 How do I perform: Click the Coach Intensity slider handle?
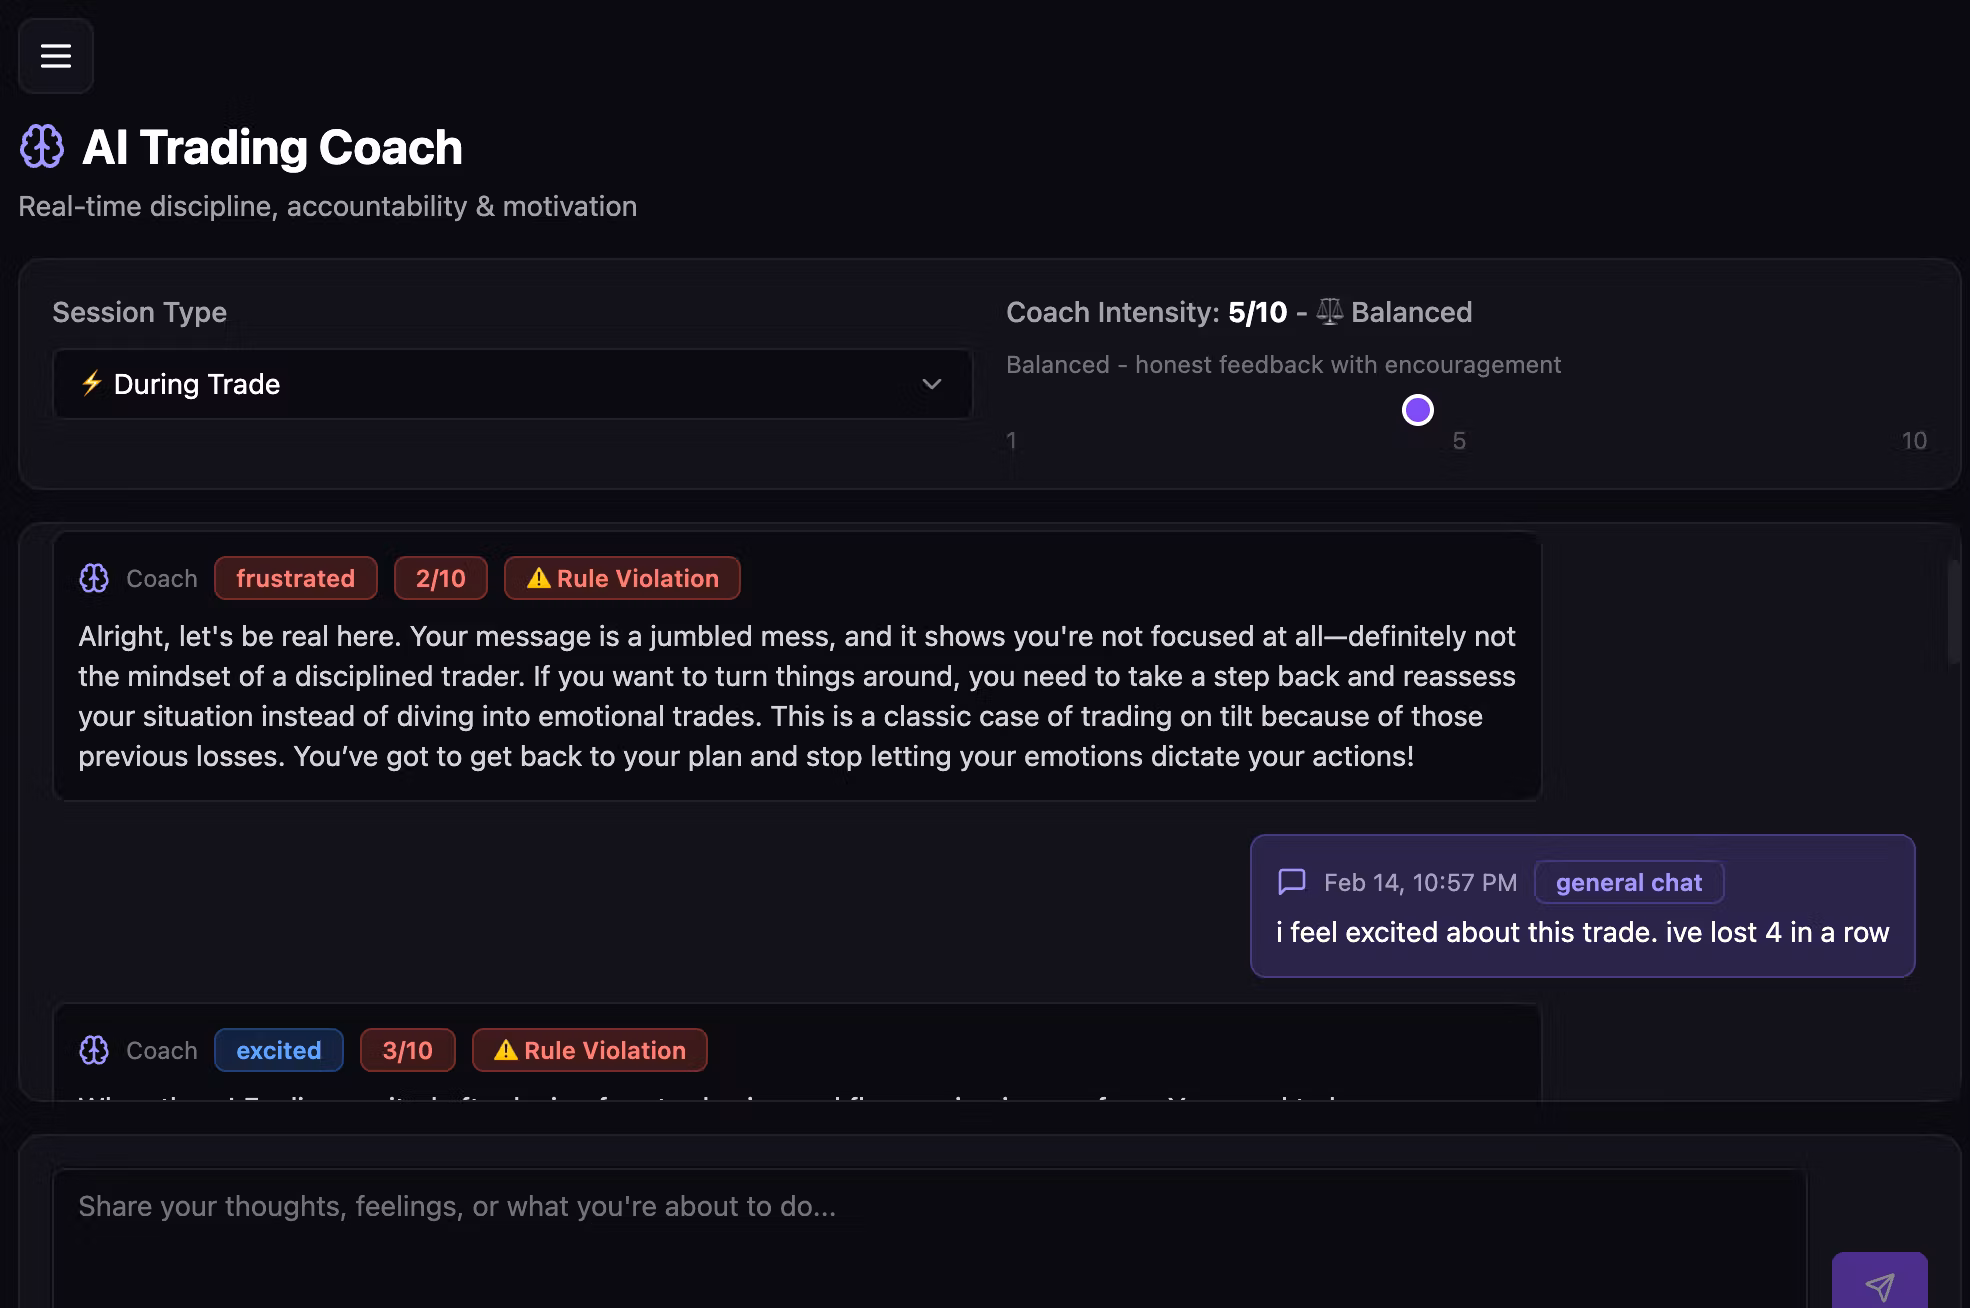[x=1418, y=410]
